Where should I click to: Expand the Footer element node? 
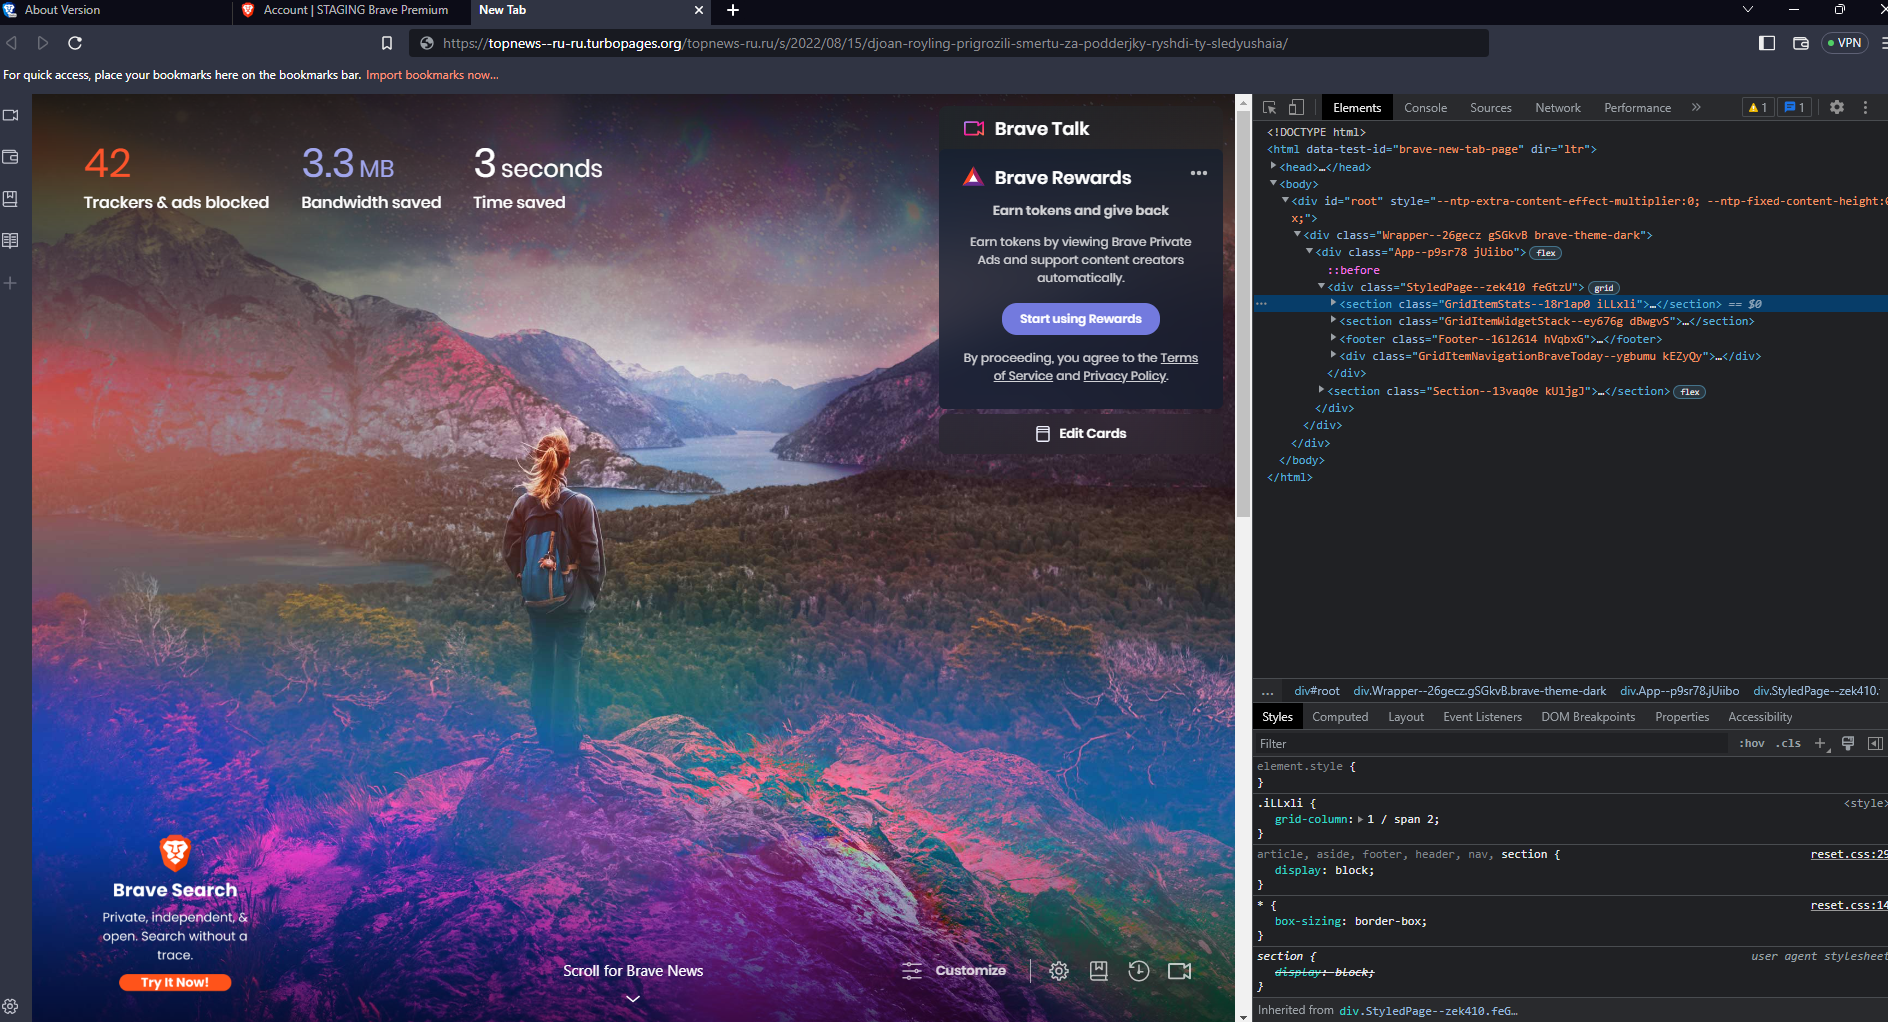point(1333,338)
